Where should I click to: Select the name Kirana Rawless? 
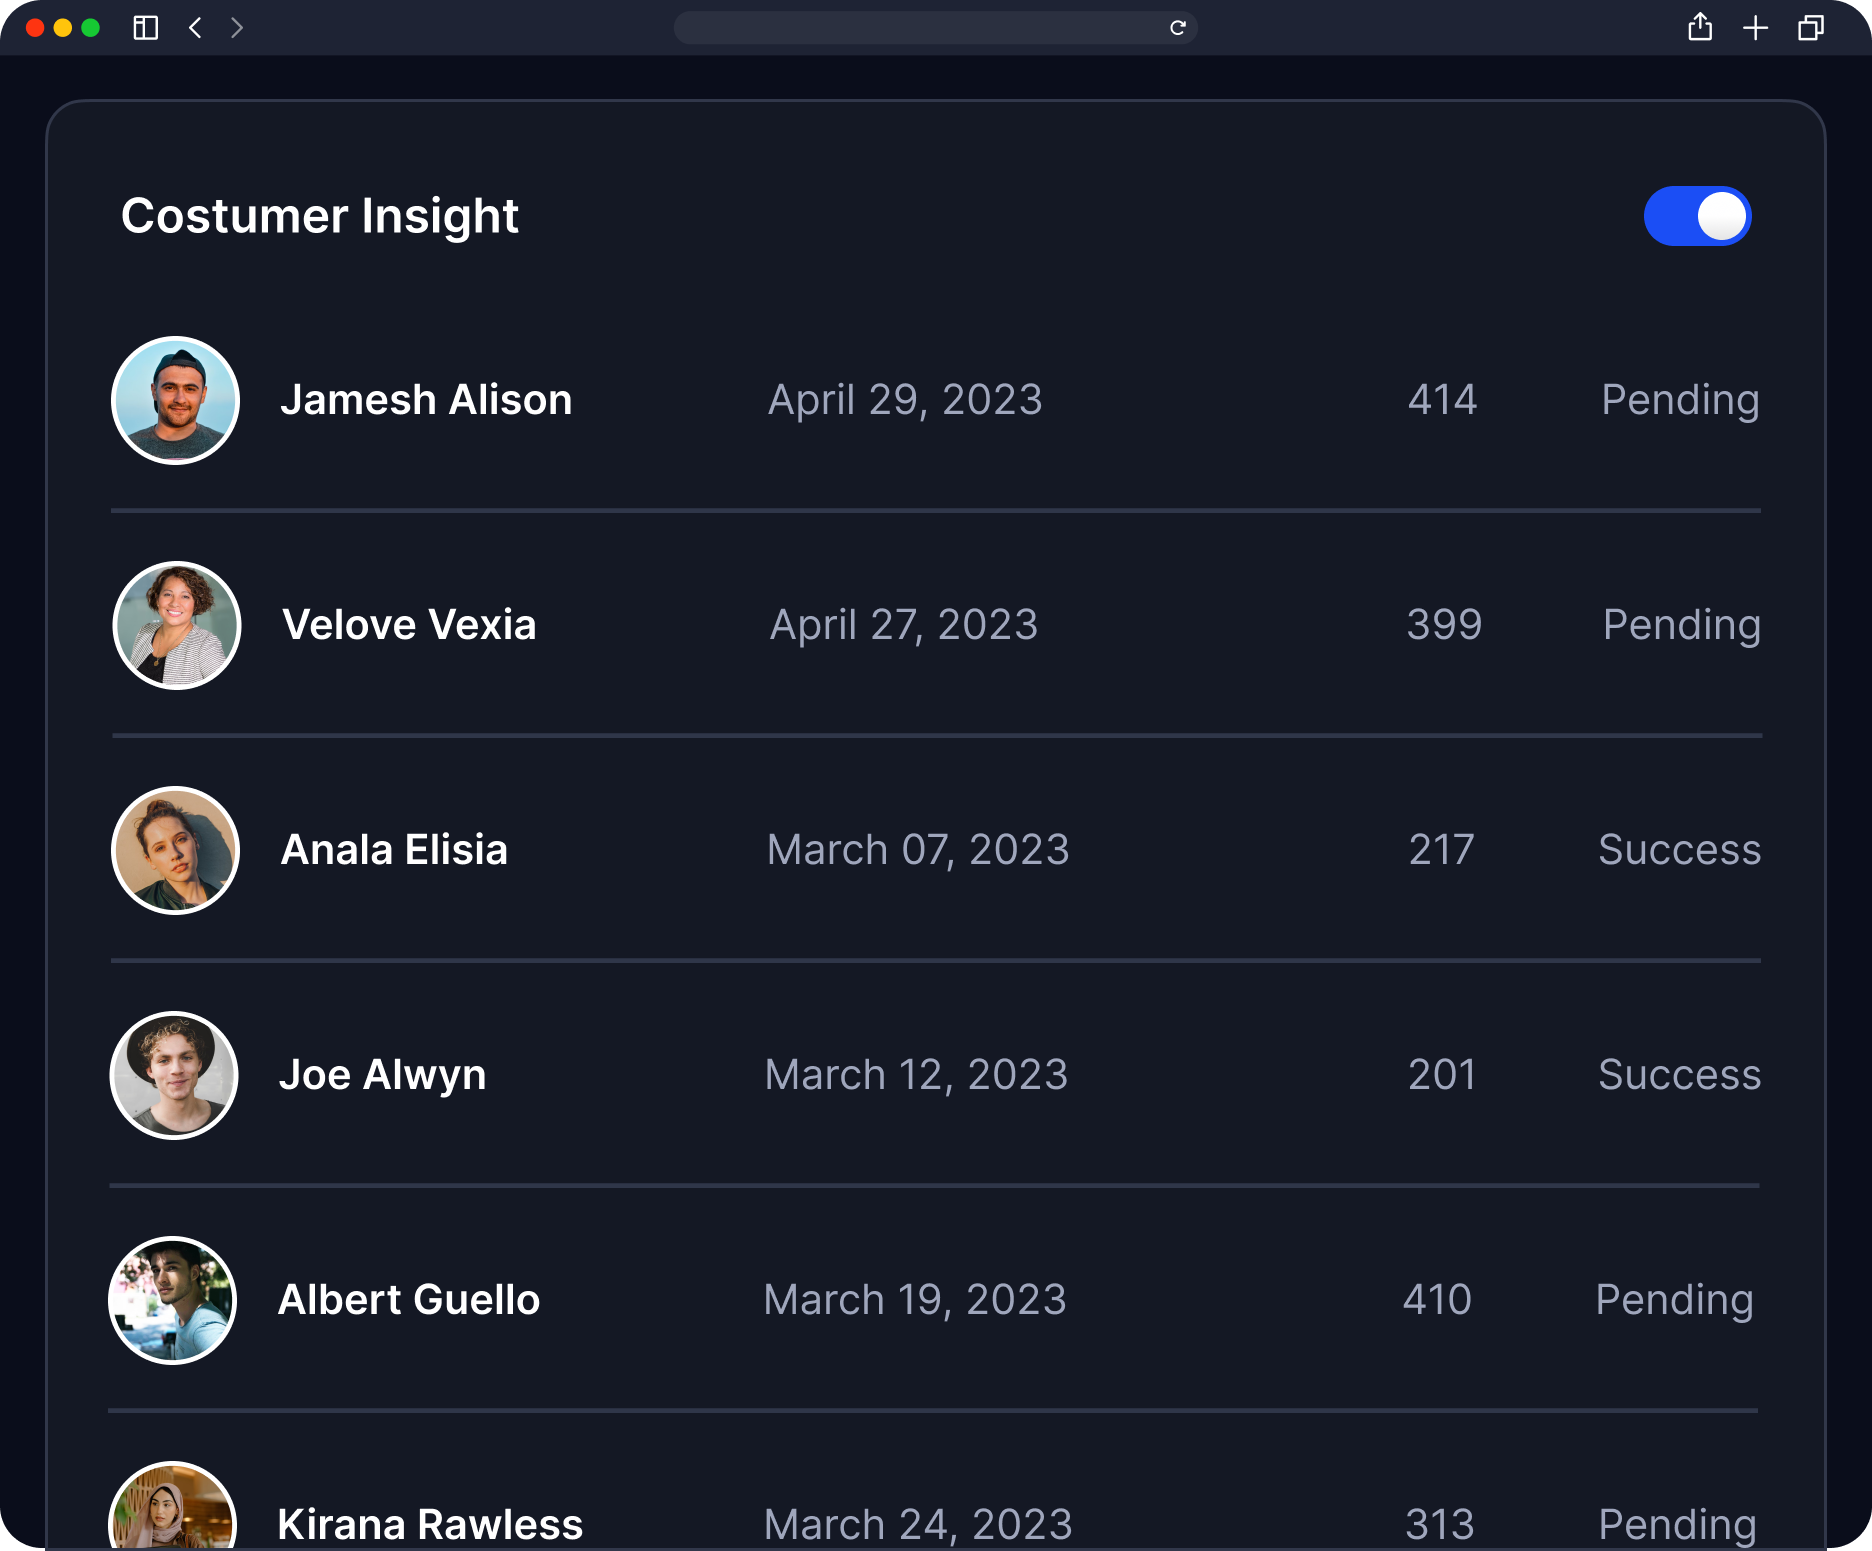click(430, 1525)
